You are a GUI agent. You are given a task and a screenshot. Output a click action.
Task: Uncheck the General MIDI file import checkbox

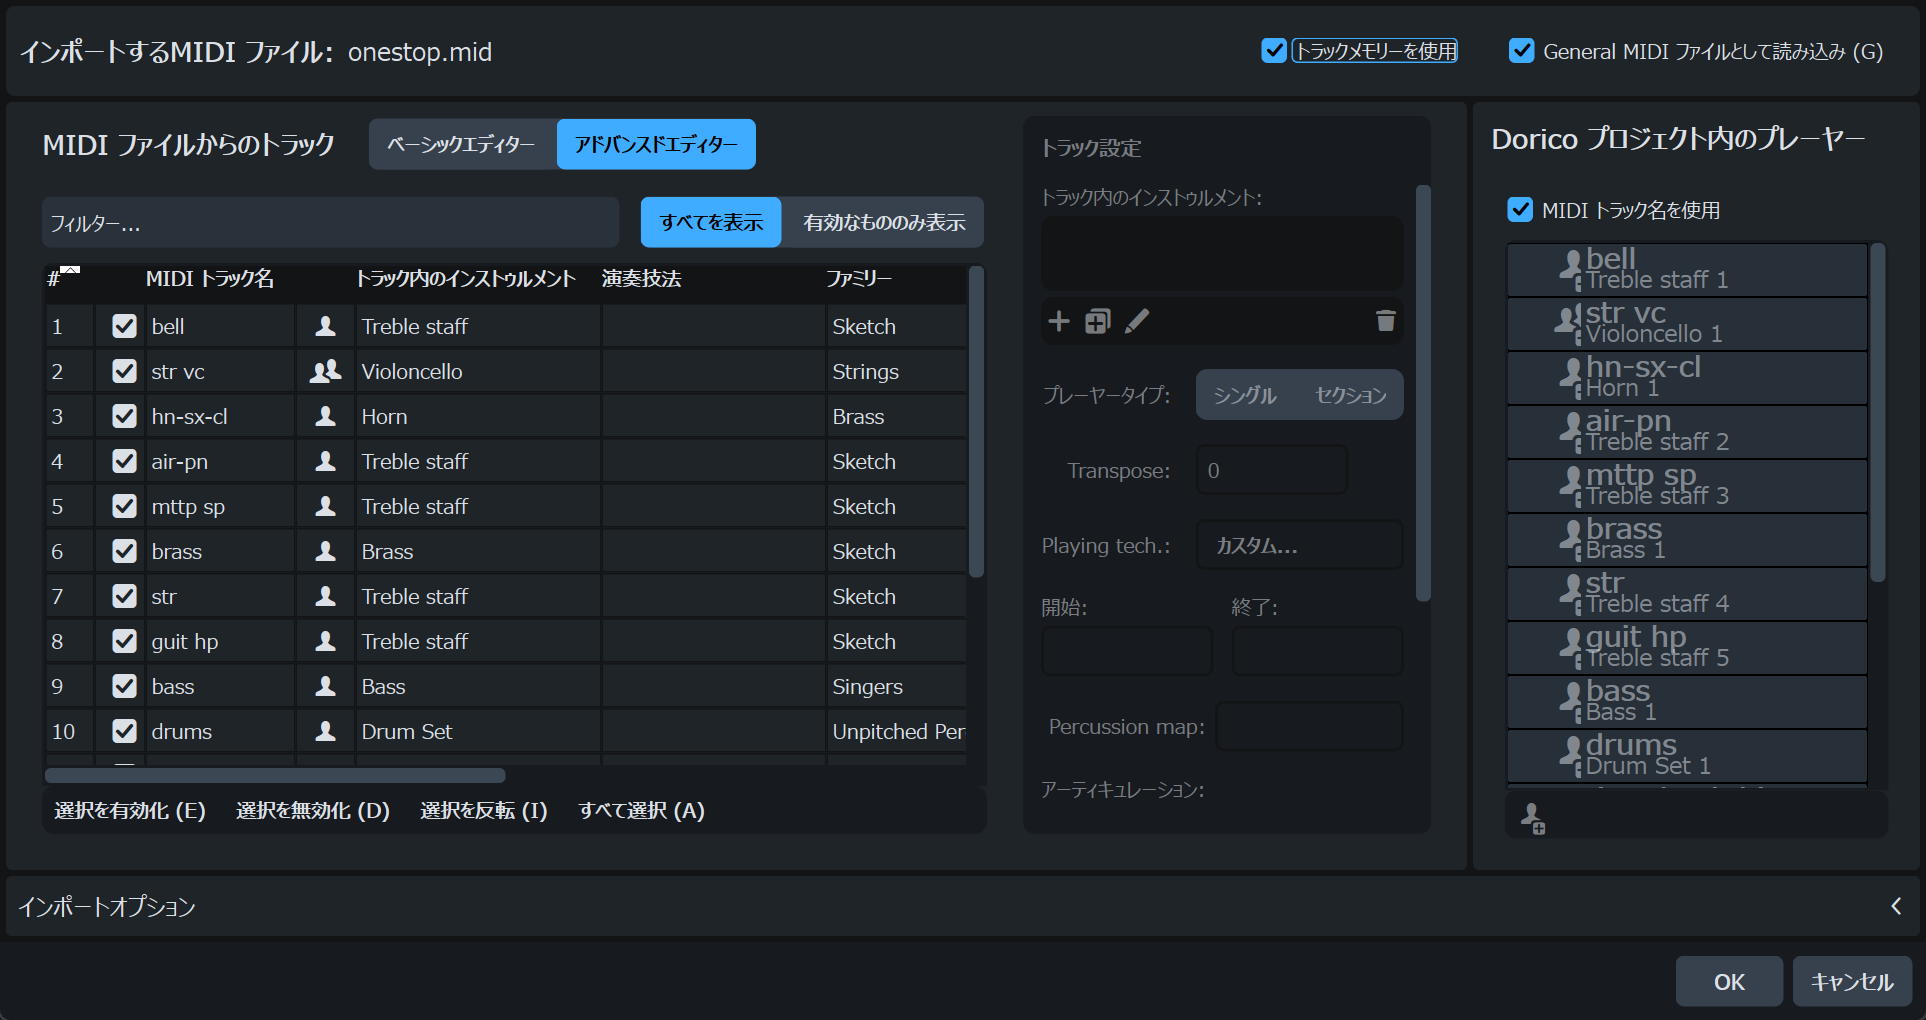(1521, 51)
